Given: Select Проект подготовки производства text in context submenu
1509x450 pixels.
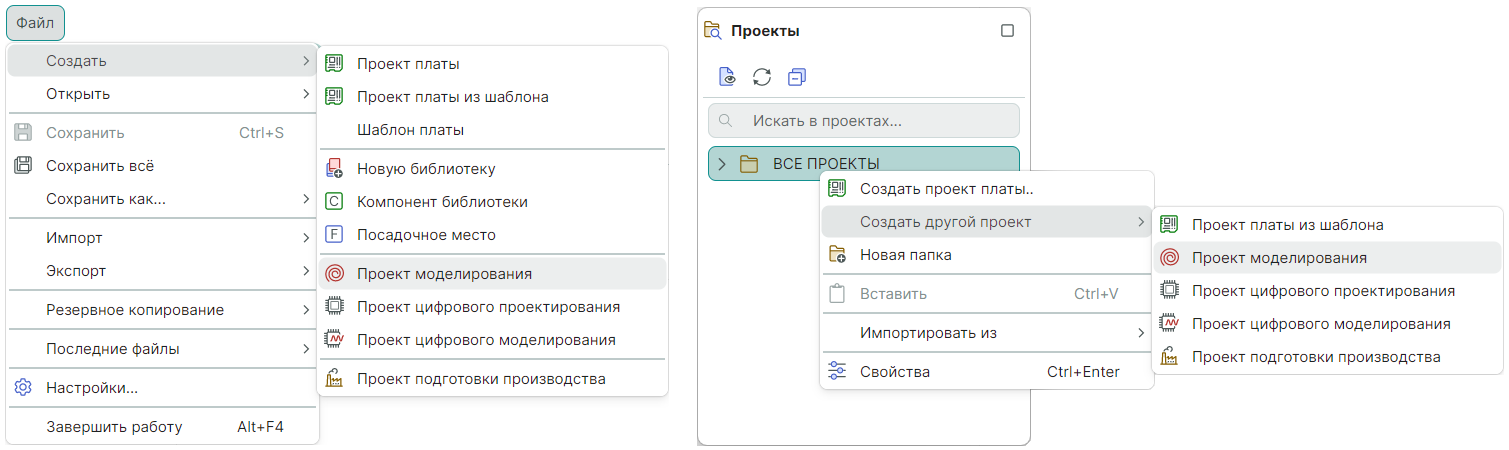Looking at the screenshot, I should (x=1316, y=357).
